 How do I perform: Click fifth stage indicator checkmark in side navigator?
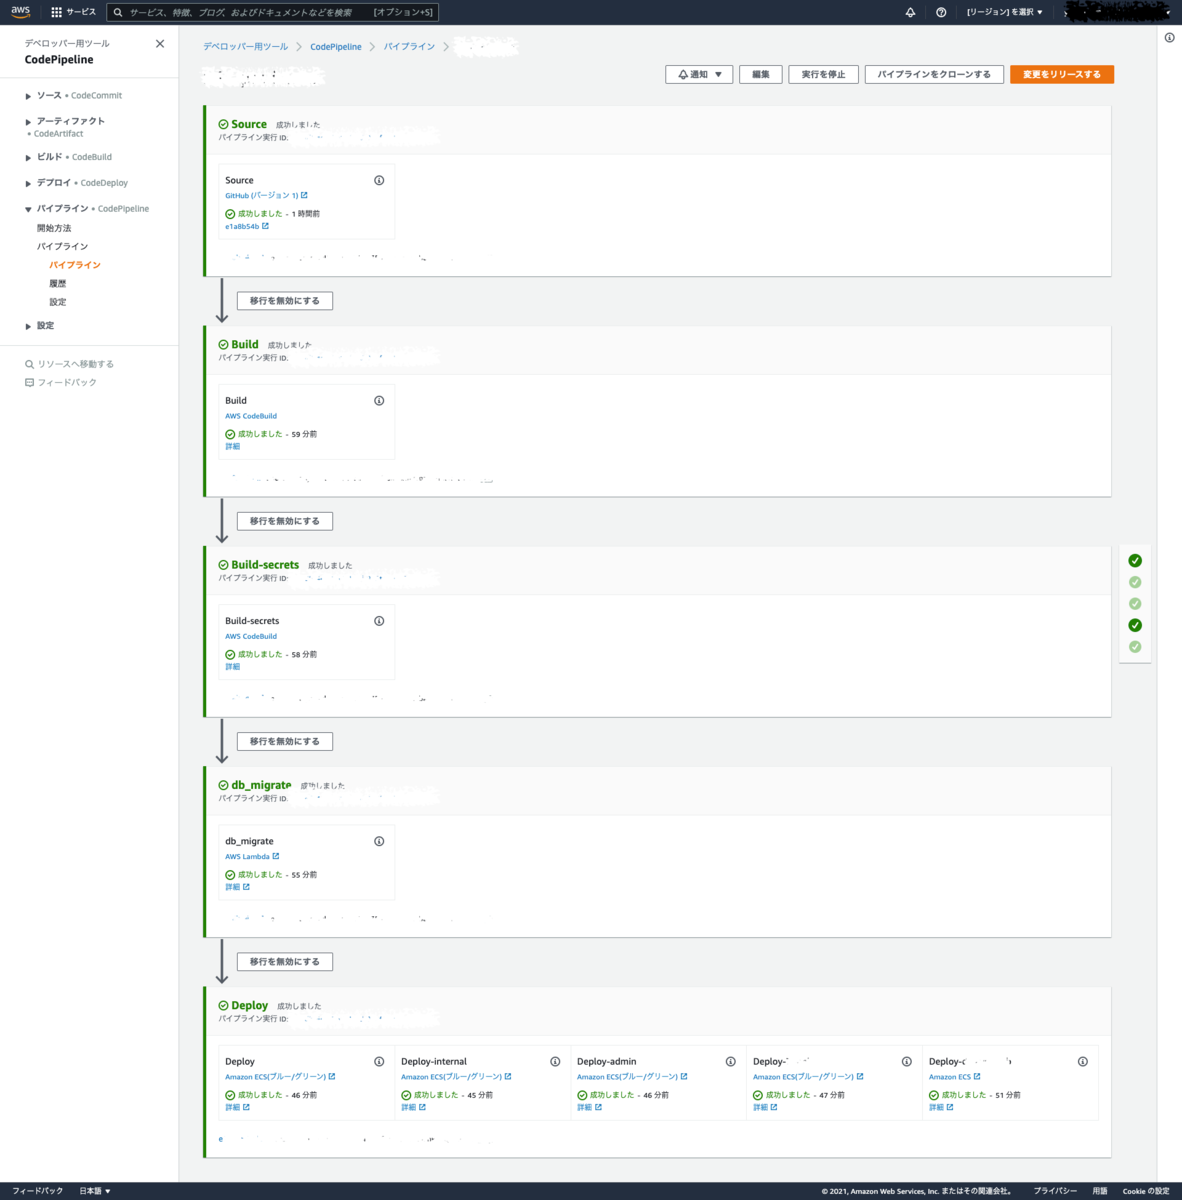point(1135,647)
